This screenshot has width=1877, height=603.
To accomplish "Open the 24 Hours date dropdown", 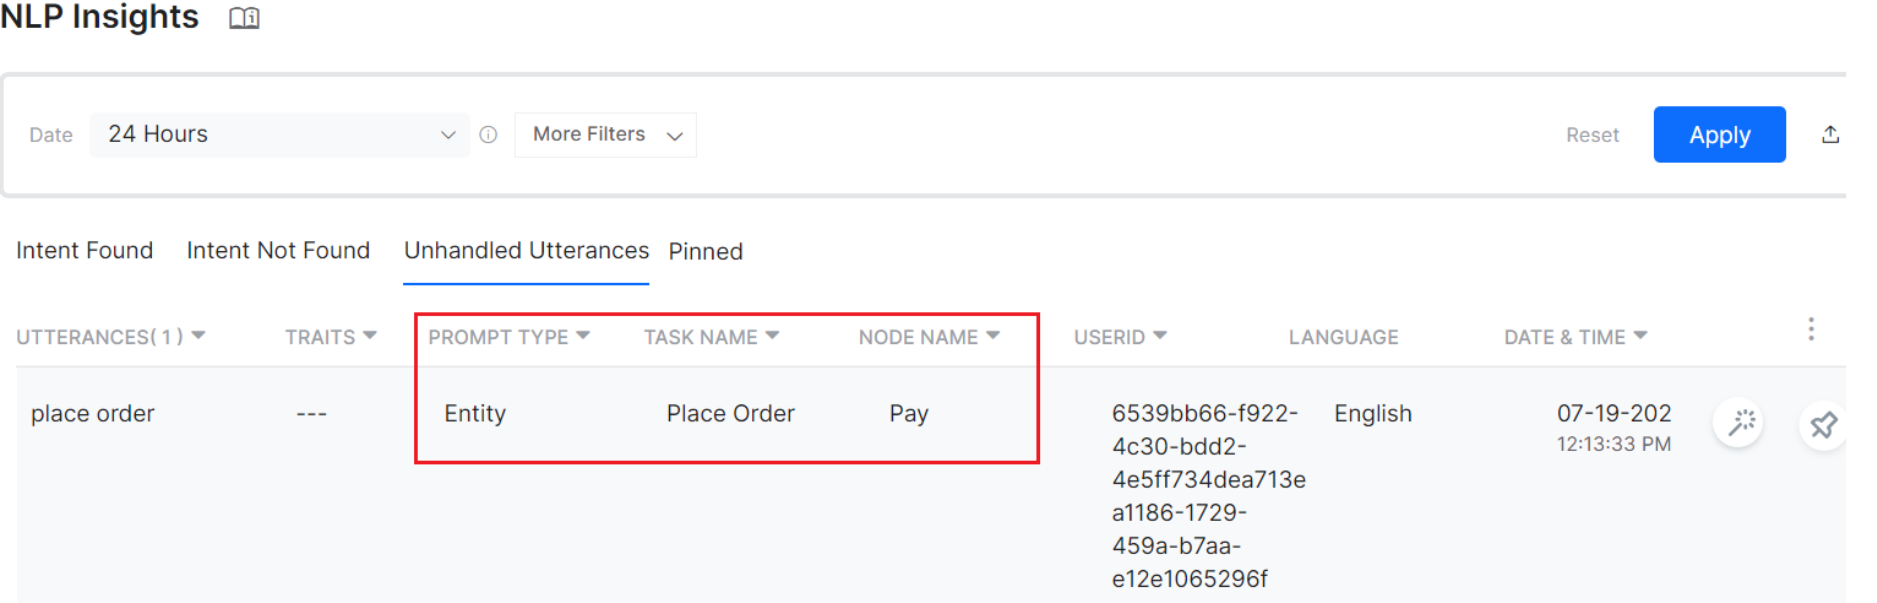I will (x=279, y=135).
